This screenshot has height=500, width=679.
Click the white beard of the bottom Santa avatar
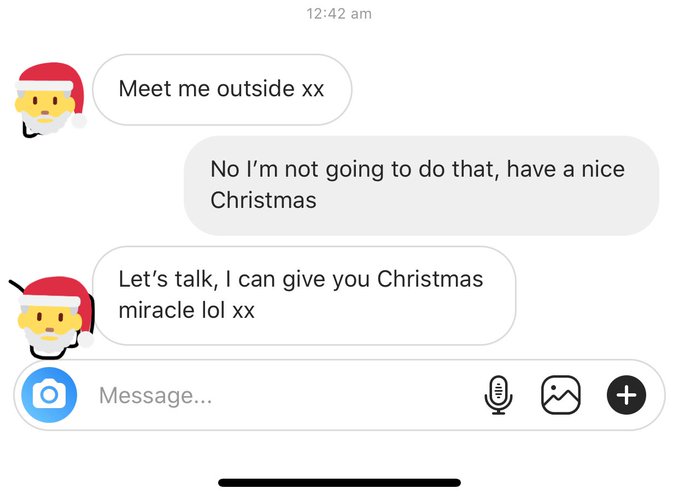(50, 340)
